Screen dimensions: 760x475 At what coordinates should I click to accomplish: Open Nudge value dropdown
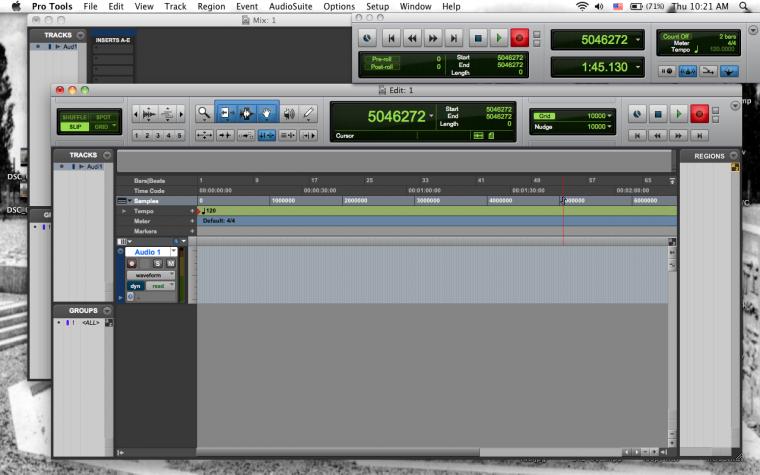tap(609, 127)
